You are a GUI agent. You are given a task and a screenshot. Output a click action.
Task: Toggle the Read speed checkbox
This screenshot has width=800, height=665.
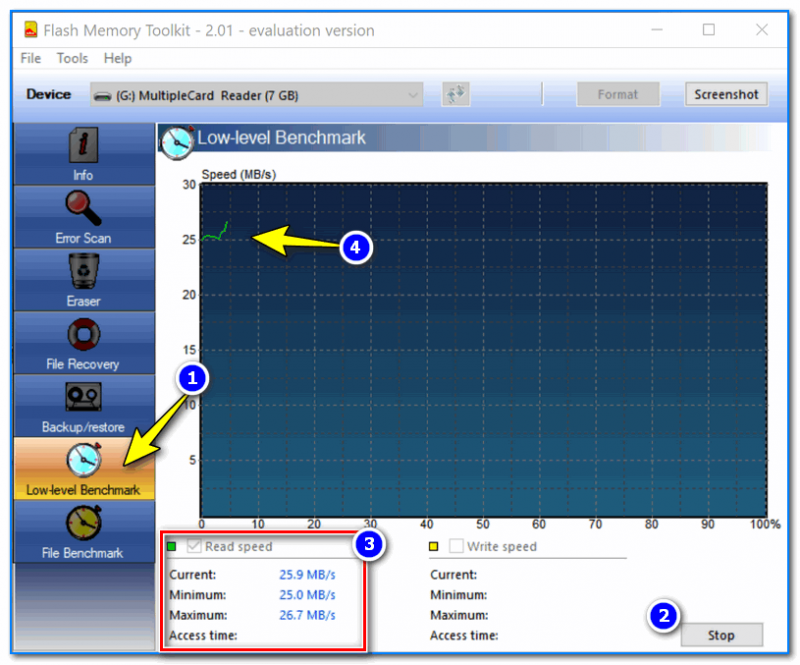point(194,546)
